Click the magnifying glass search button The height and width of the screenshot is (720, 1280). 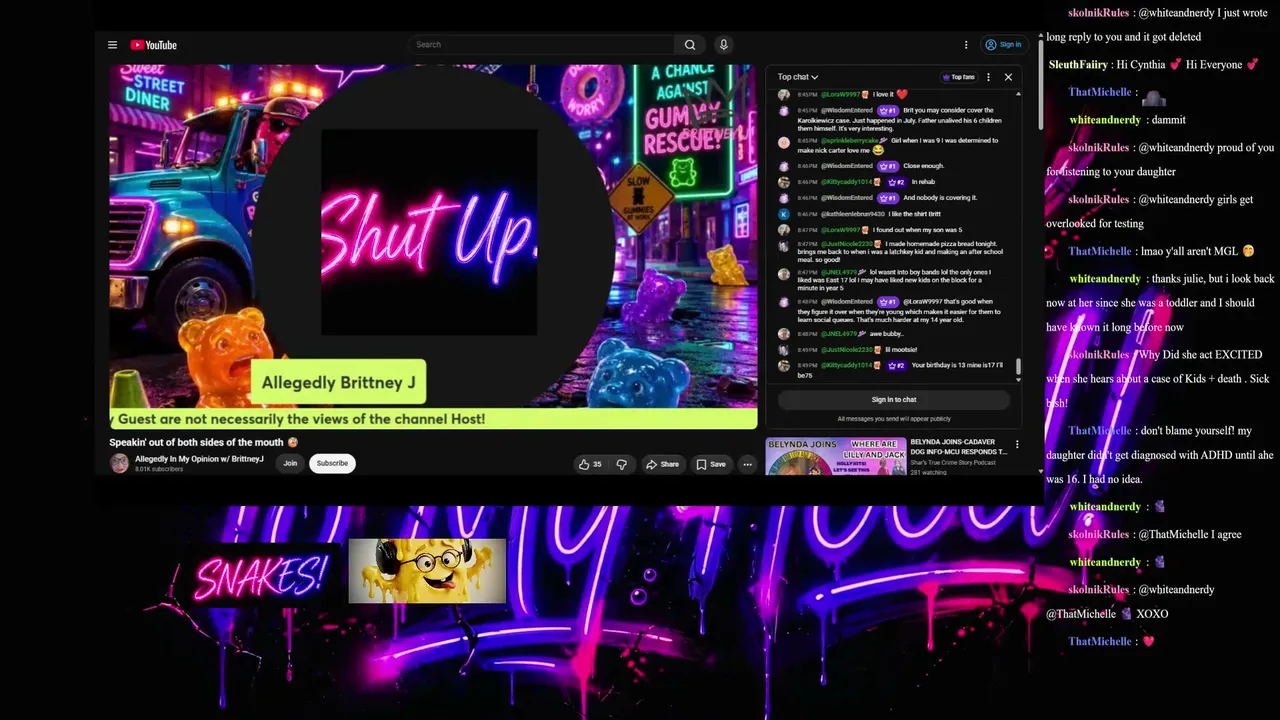click(690, 45)
